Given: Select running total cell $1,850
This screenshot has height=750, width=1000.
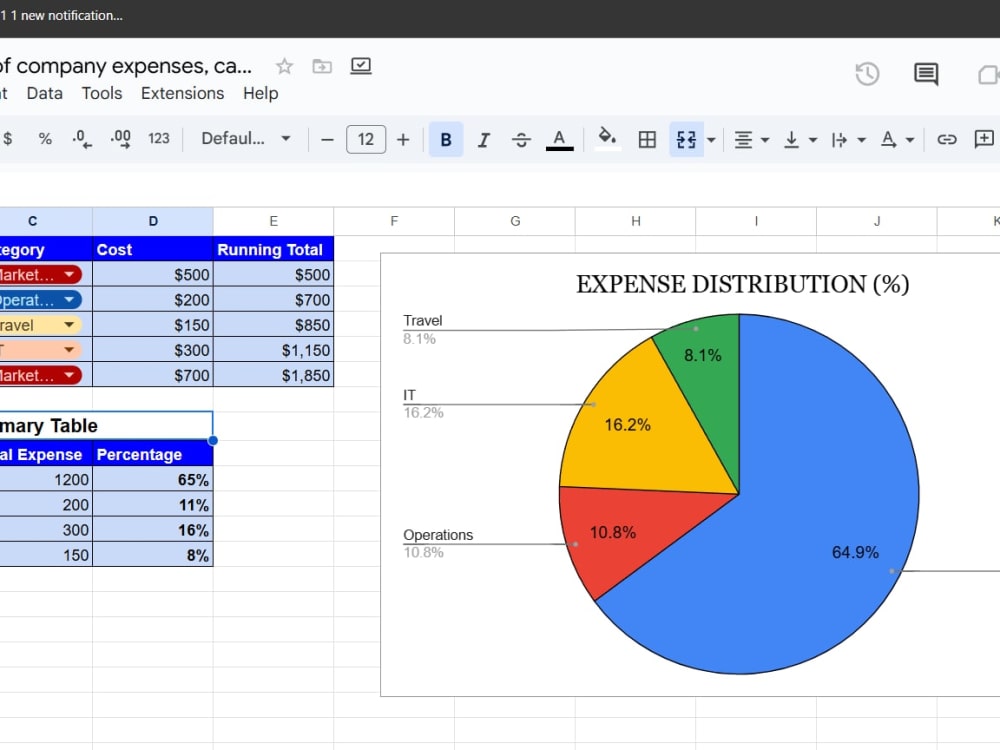Looking at the screenshot, I should click(x=274, y=376).
